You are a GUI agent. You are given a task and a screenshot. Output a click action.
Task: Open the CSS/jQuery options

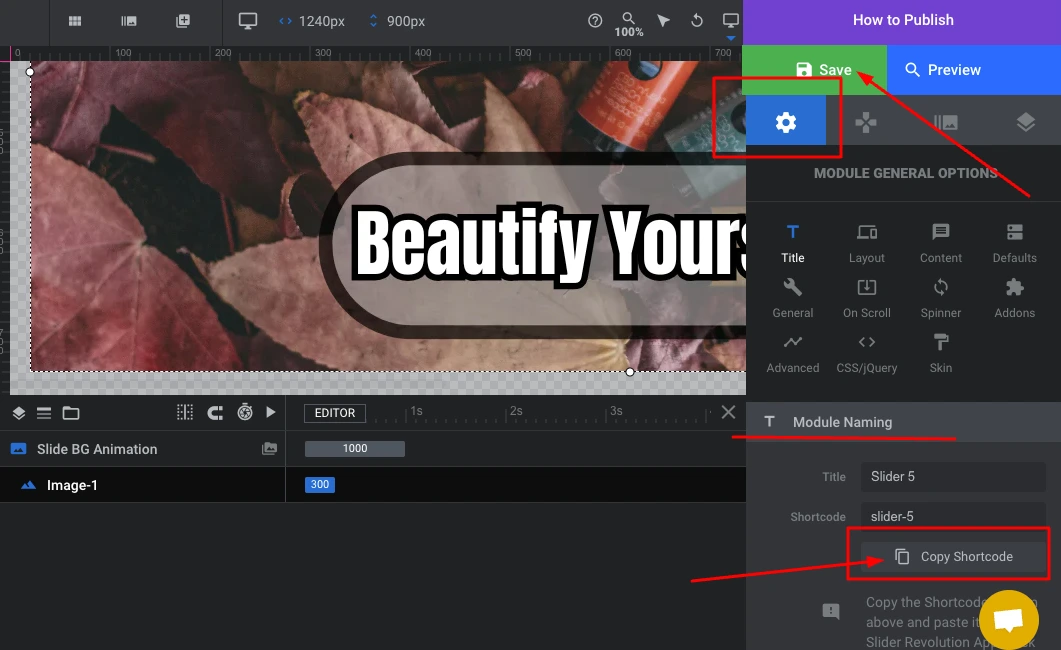[x=867, y=353]
